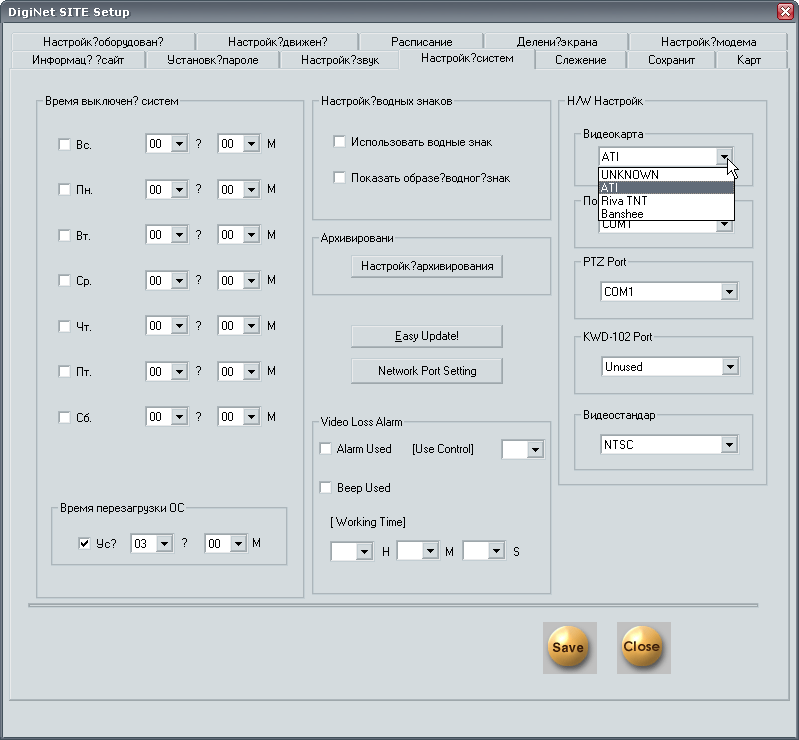Close the DigiNet SITE Setup window
Image resolution: width=799 pixels, height=740 pixels.
pyautogui.click(x=785, y=11)
